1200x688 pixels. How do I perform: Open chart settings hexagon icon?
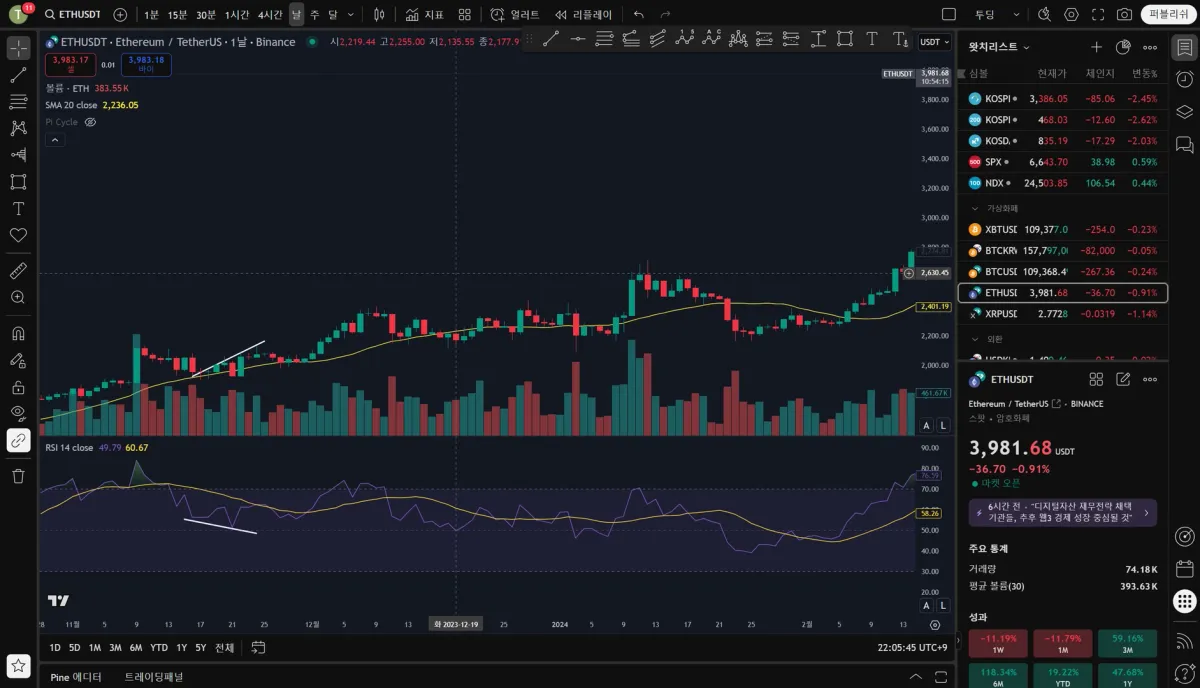(x=1071, y=15)
